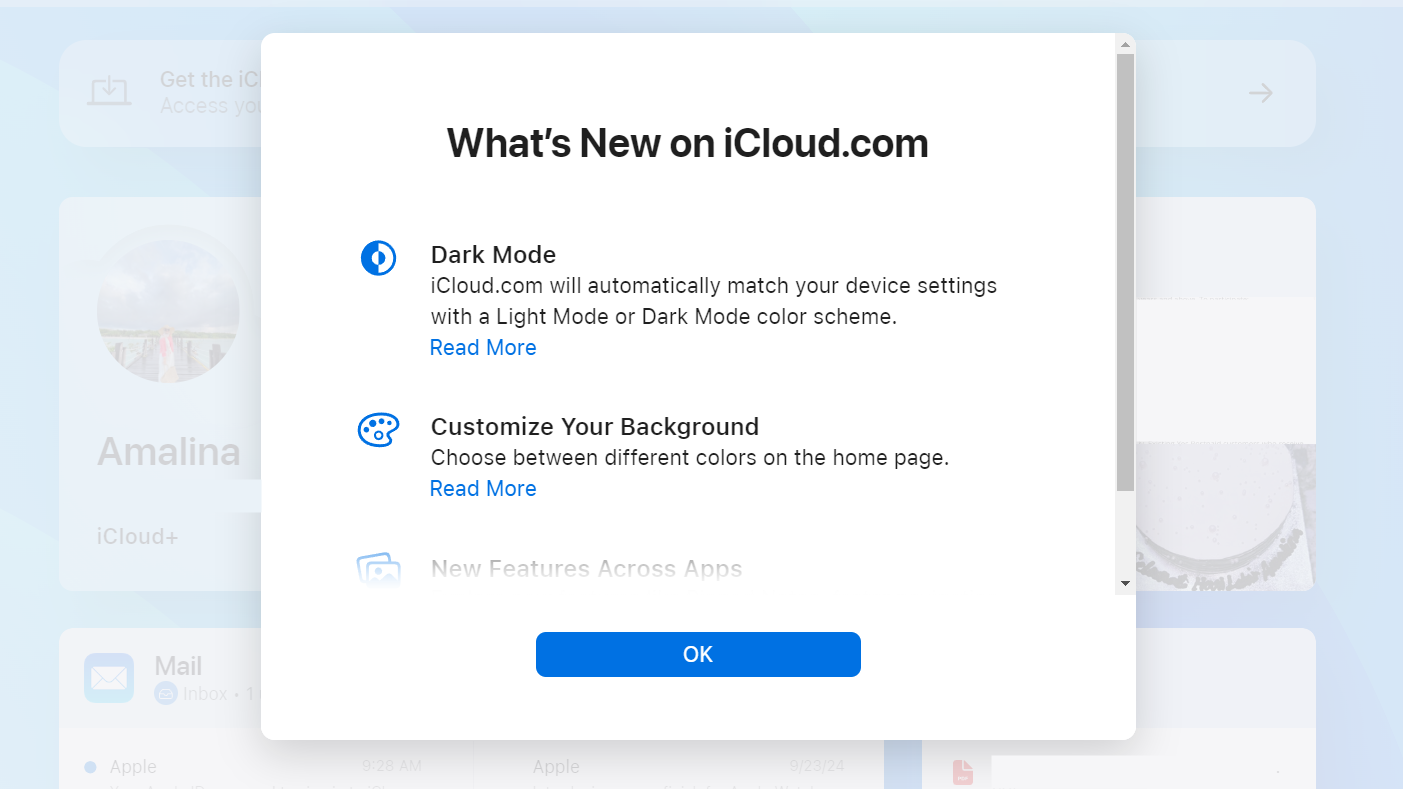Click the Dark Mode half-circle icon
This screenshot has width=1403, height=789.
point(378,258)
